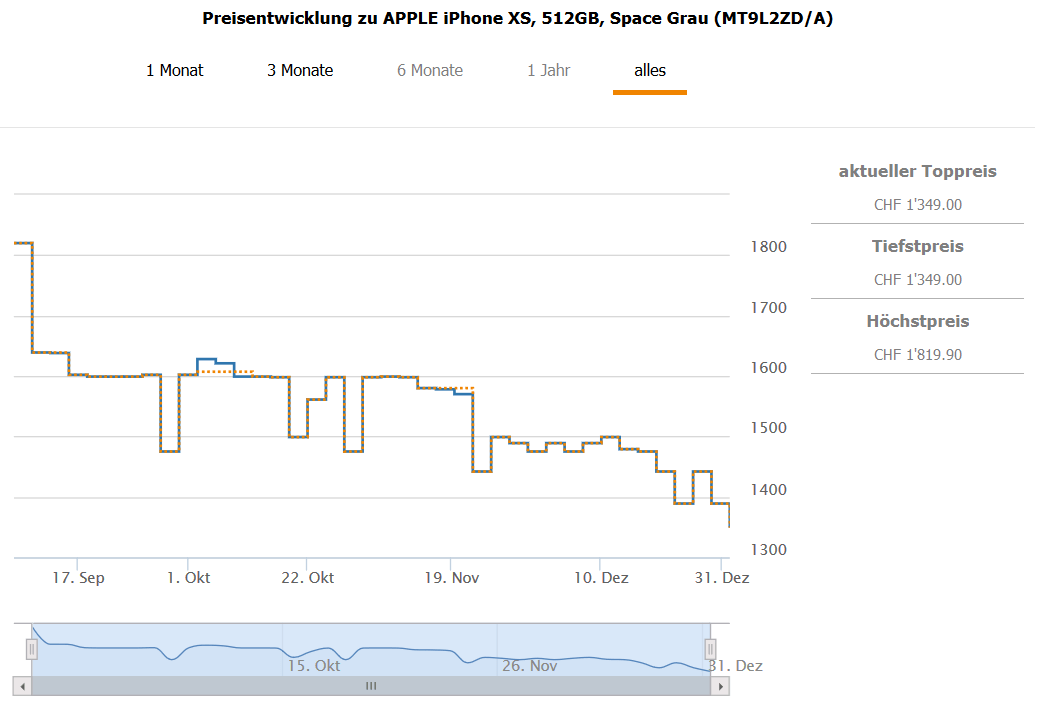Click the Tiefstpreis value CHF 1'349.00
Image resolution: width=1038 pixels, height=706 pixels.
click(x=918, y=280)
